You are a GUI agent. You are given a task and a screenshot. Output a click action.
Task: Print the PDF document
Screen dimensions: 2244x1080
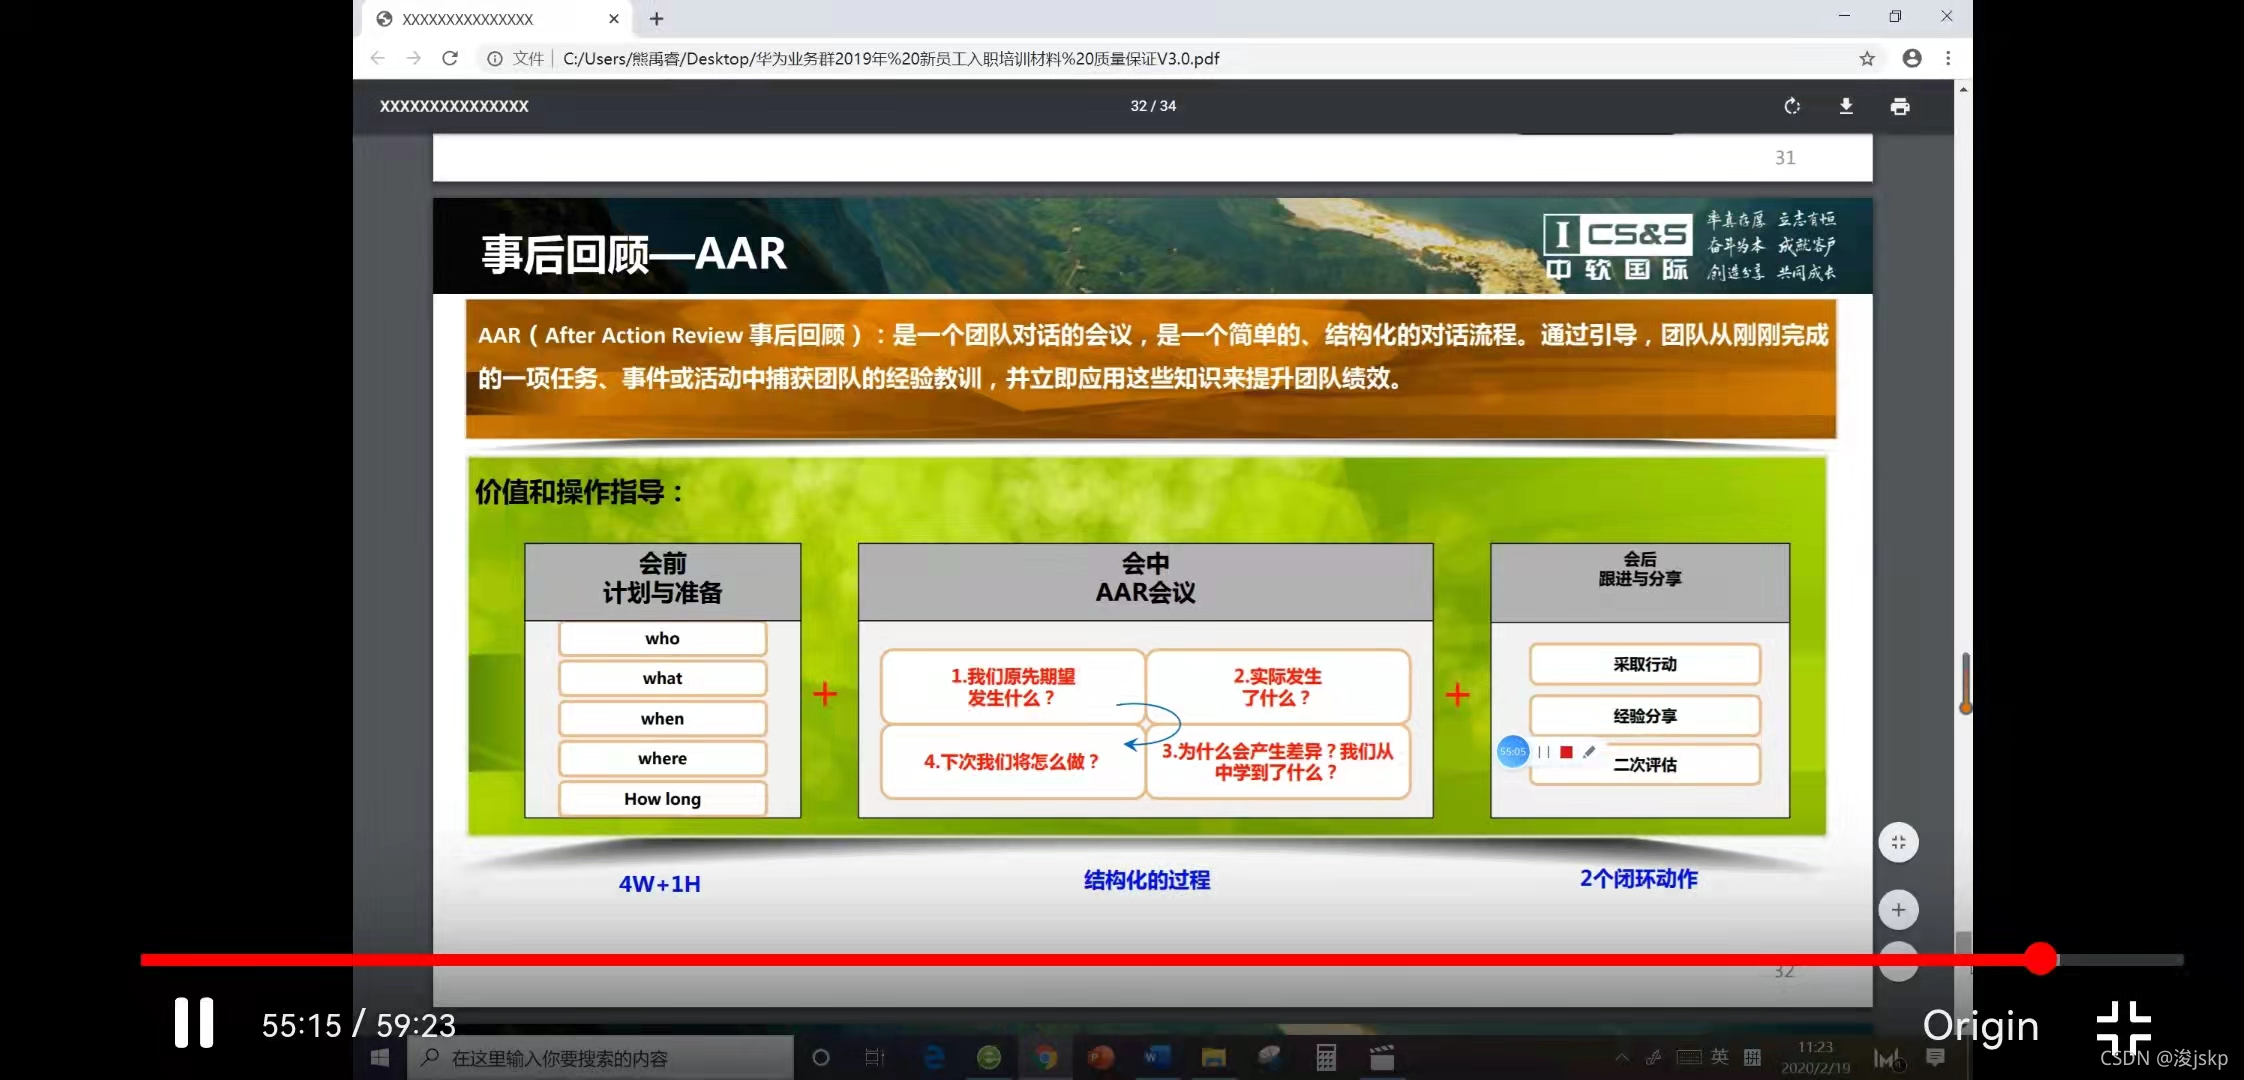point(1900,106)
